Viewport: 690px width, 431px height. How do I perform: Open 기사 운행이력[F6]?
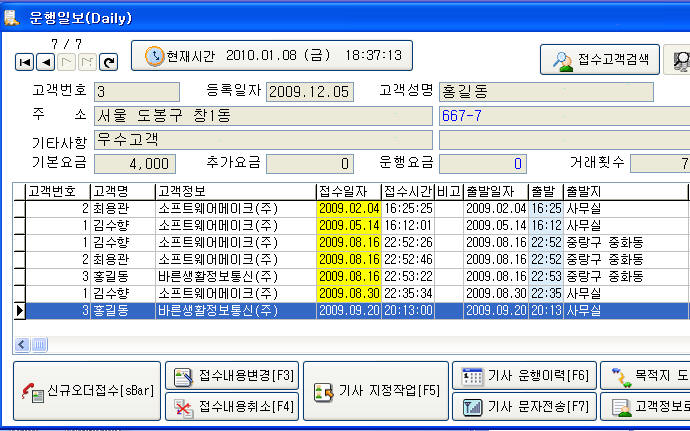(525, 376)
